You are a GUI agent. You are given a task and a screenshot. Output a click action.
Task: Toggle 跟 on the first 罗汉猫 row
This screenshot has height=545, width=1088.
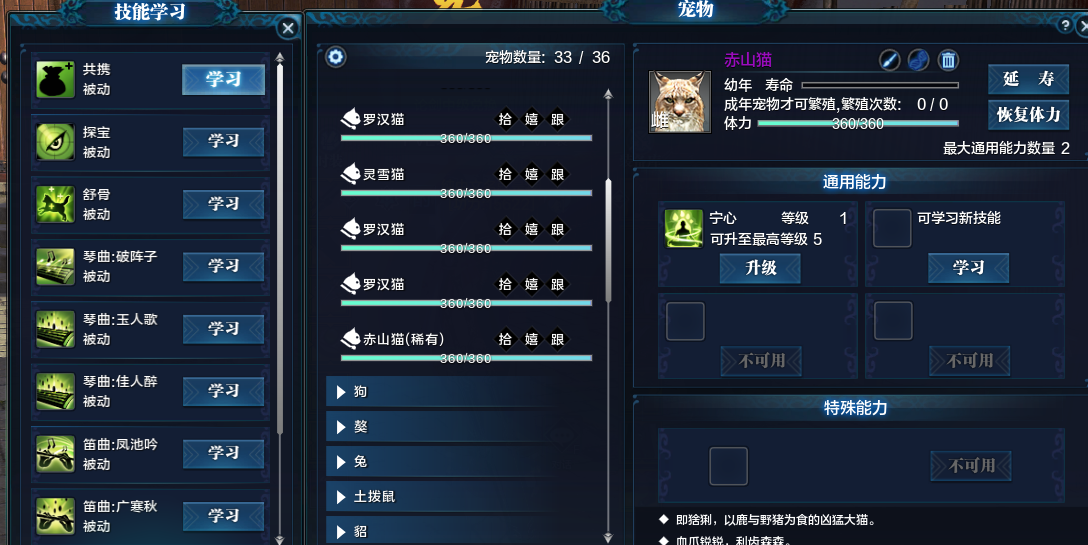point(557,119)
